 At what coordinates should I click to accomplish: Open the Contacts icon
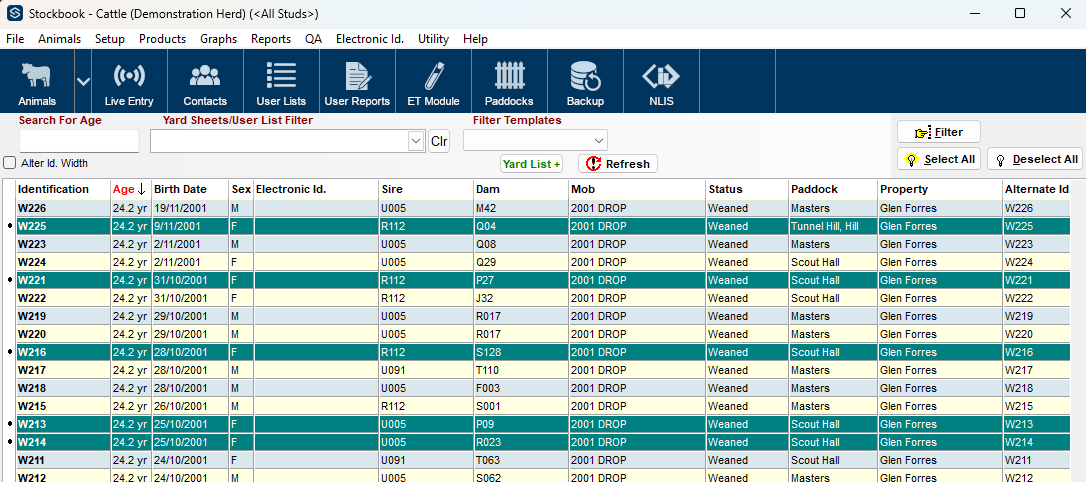[205, 82]
